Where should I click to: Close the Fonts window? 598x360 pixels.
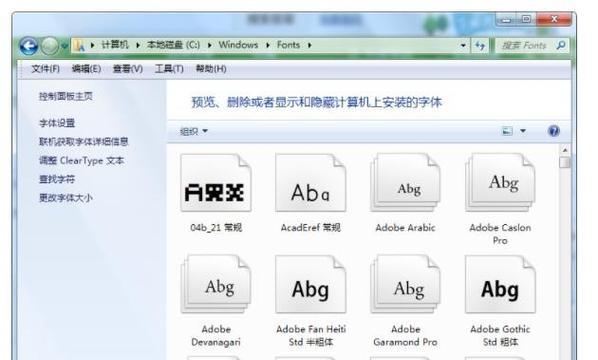[554, 19]
